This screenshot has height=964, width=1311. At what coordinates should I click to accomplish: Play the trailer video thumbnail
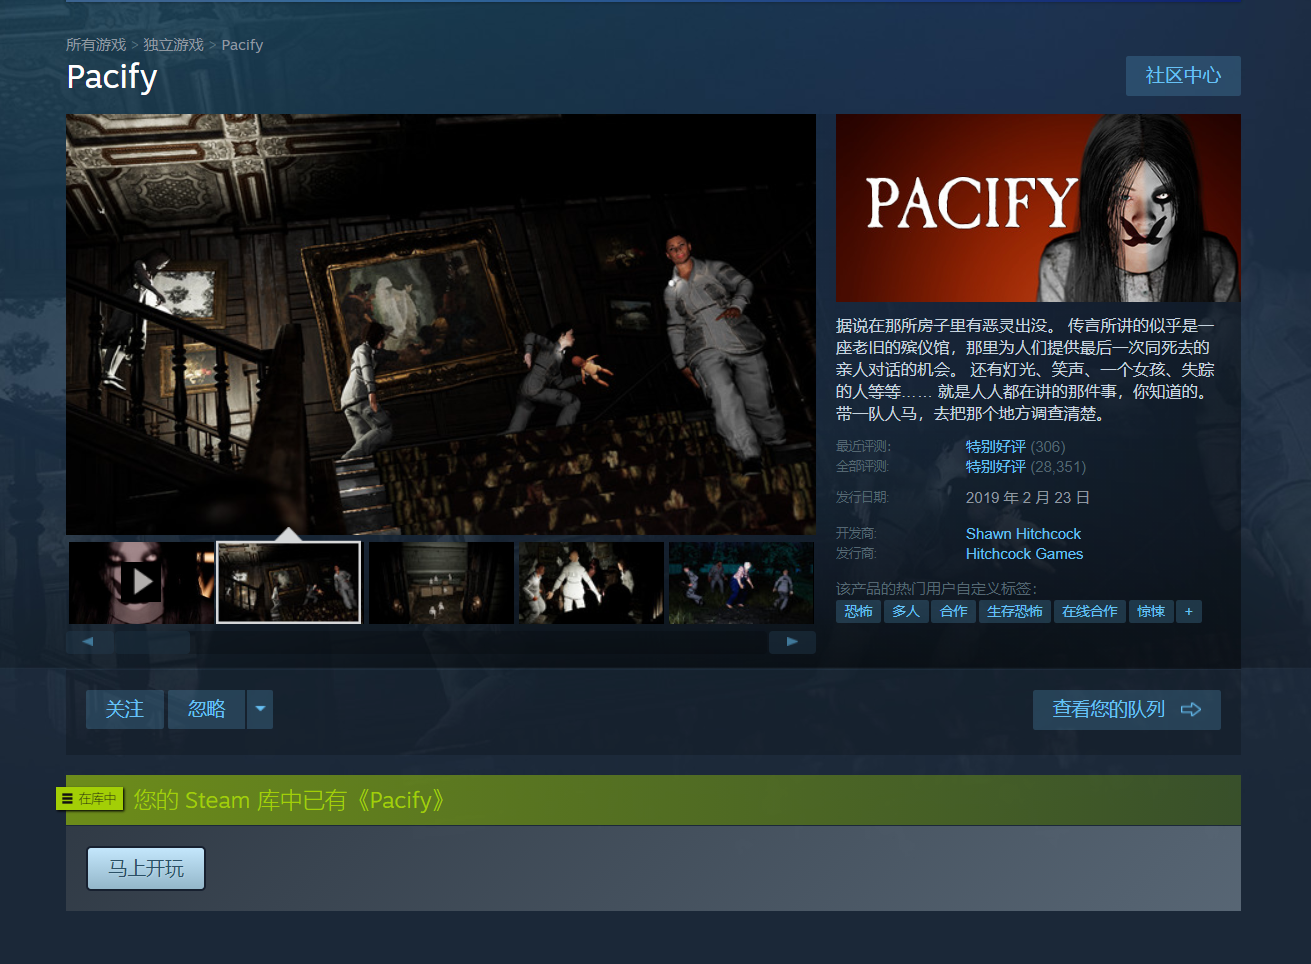point(141,582)
